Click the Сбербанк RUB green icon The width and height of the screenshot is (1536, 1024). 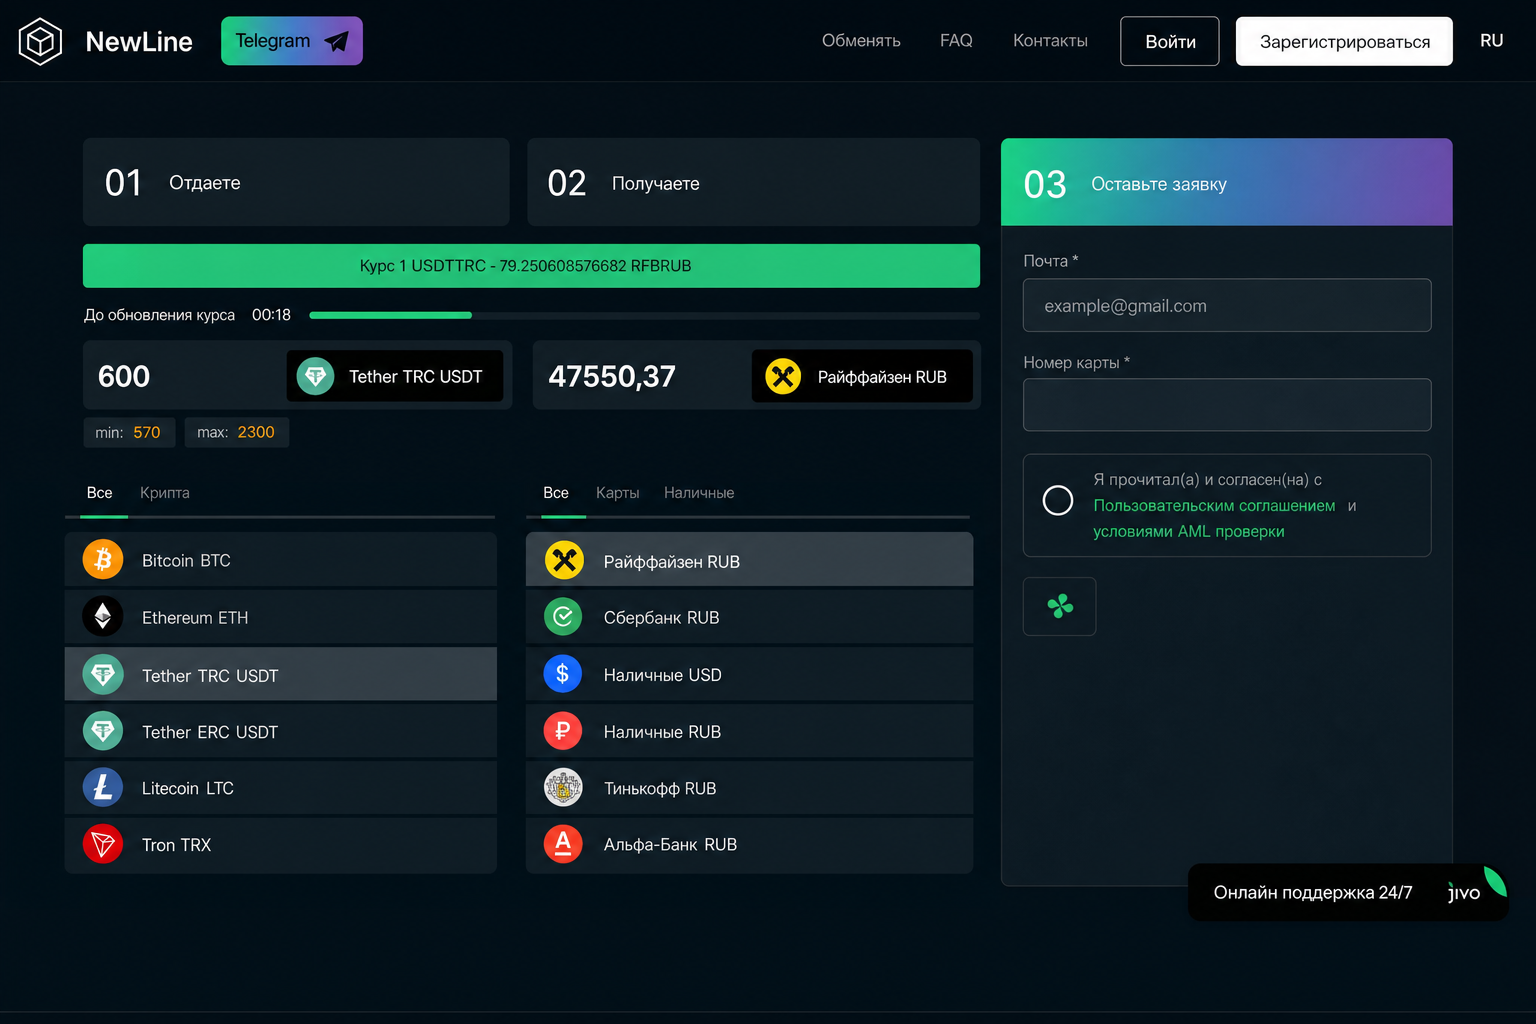click(563, 617)
